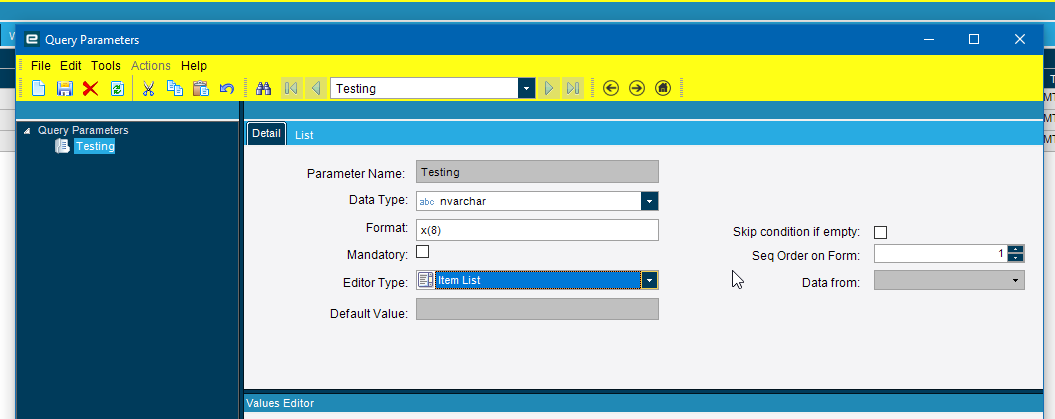Save using the floppy disk icon
Viewport: 1055px width, 419px height.
point(65,88)
